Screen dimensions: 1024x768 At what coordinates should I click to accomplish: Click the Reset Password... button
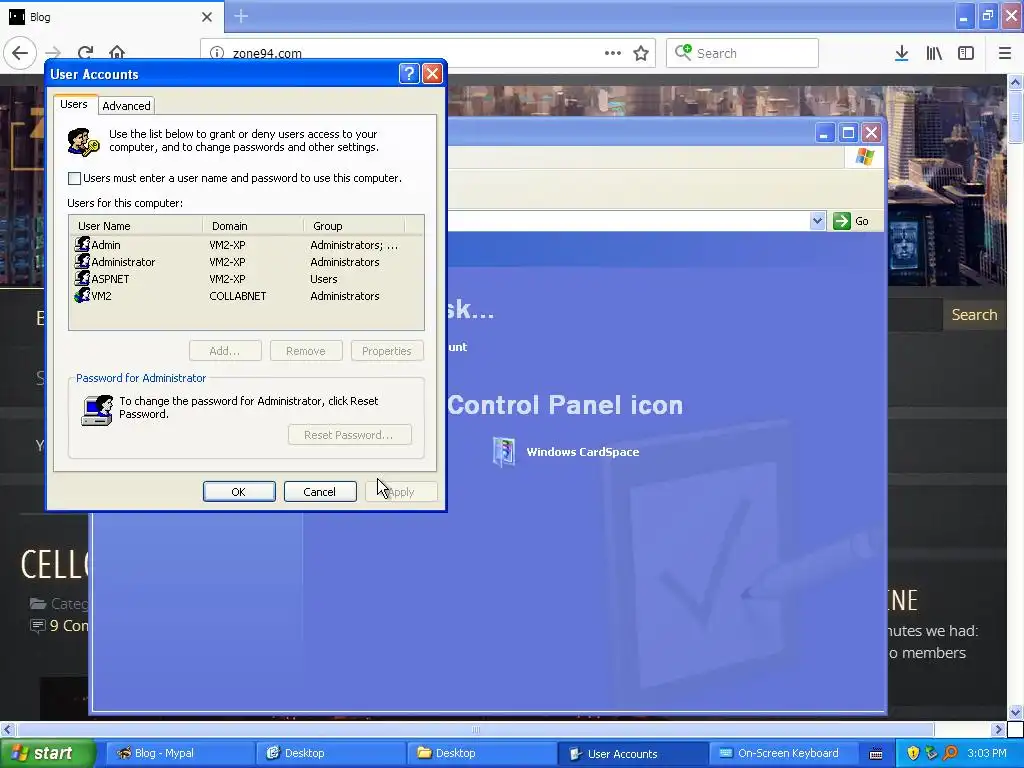coord(349,435)
